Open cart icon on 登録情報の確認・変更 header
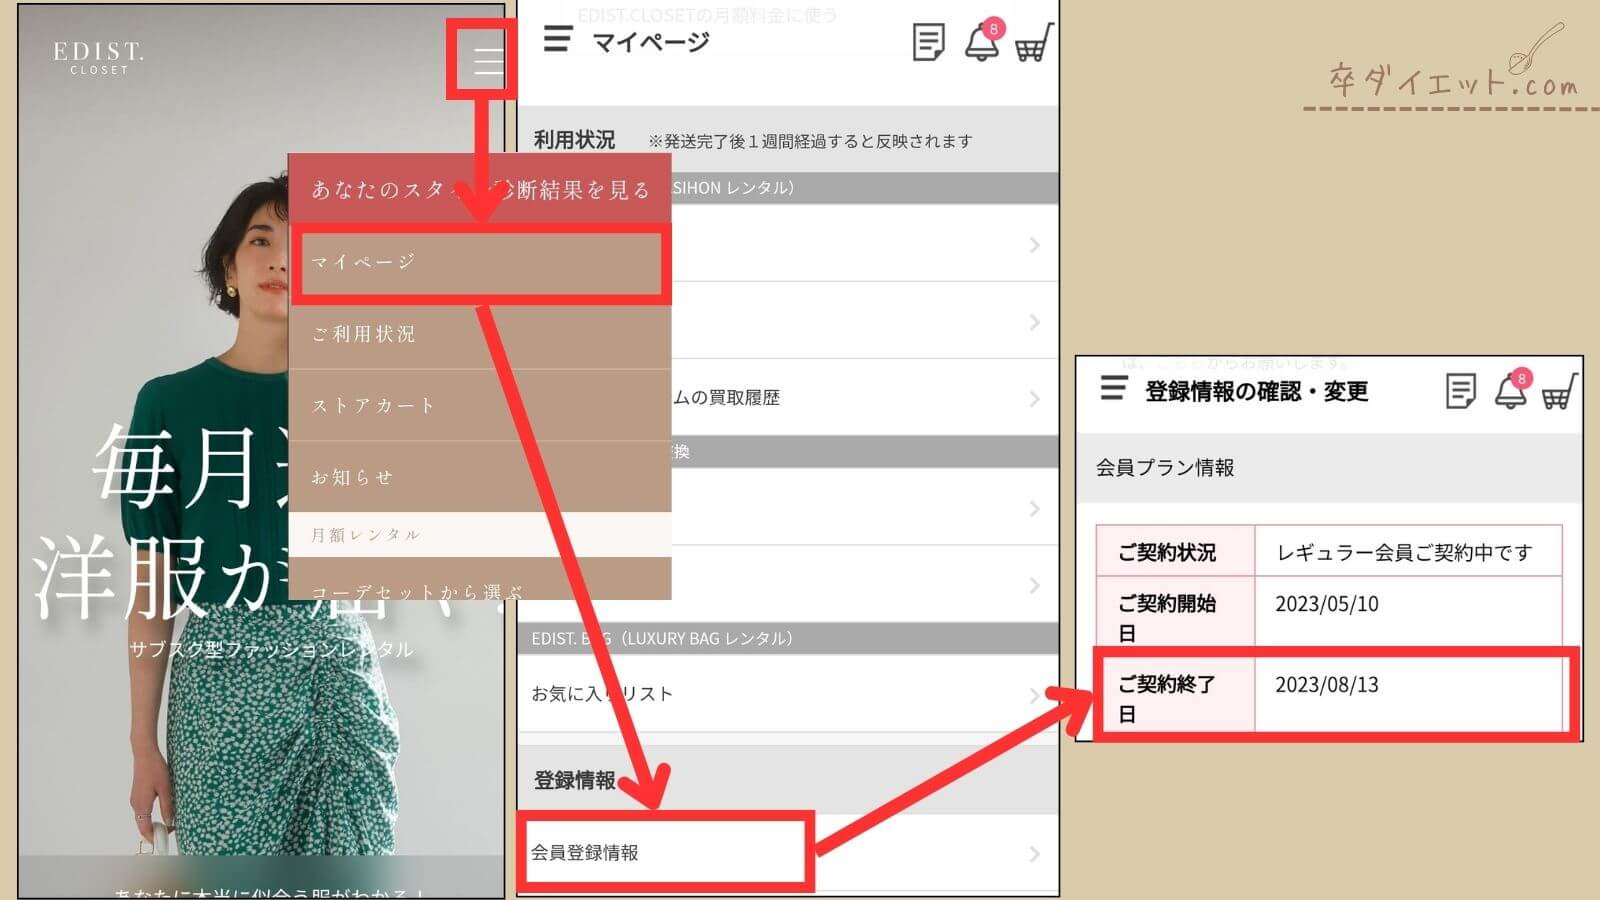Image resolution: width=1600 pixels, height=900 pixels. [1560, 391]
